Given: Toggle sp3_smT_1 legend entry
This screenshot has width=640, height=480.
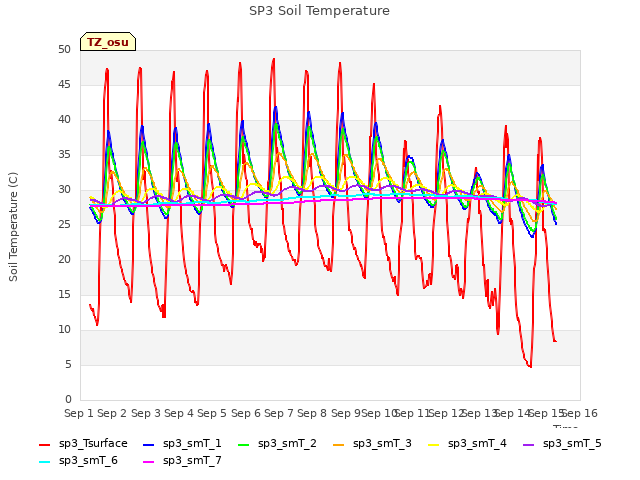Looking at the screenshot, I should point(182,443).
